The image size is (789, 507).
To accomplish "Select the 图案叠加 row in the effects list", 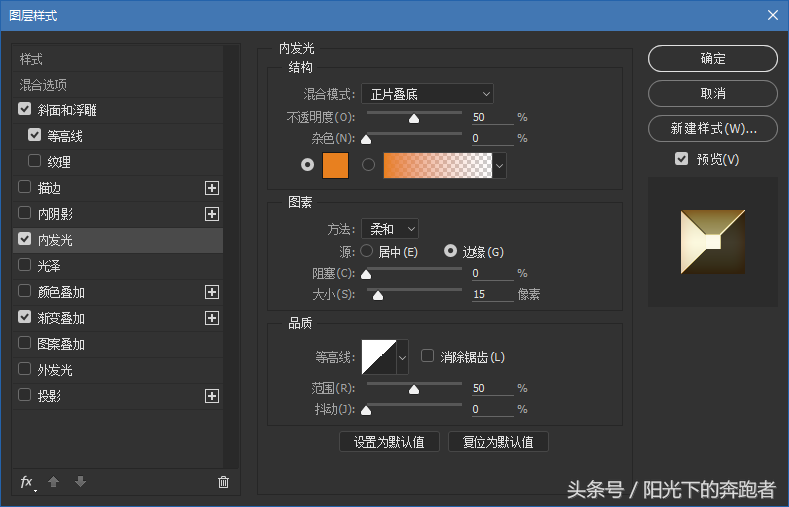I will tap(118, 344).
